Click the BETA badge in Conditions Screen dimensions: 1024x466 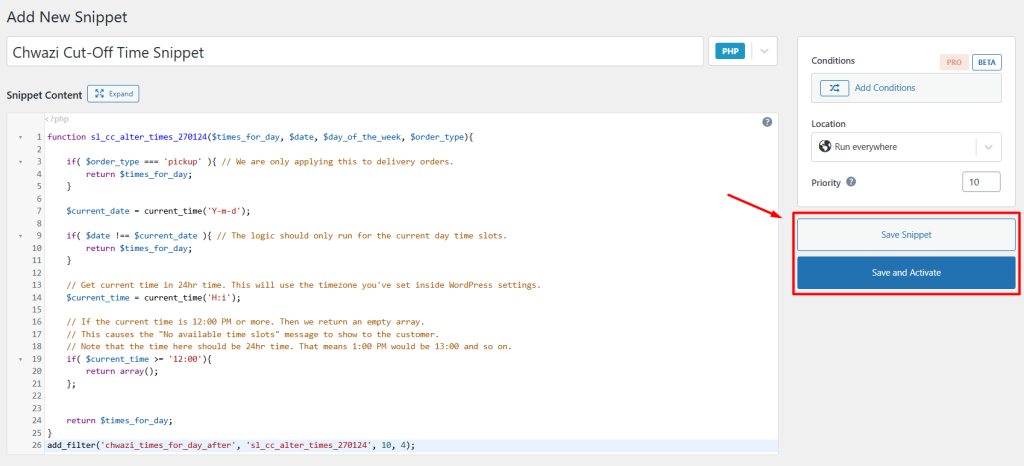[987, 63]
